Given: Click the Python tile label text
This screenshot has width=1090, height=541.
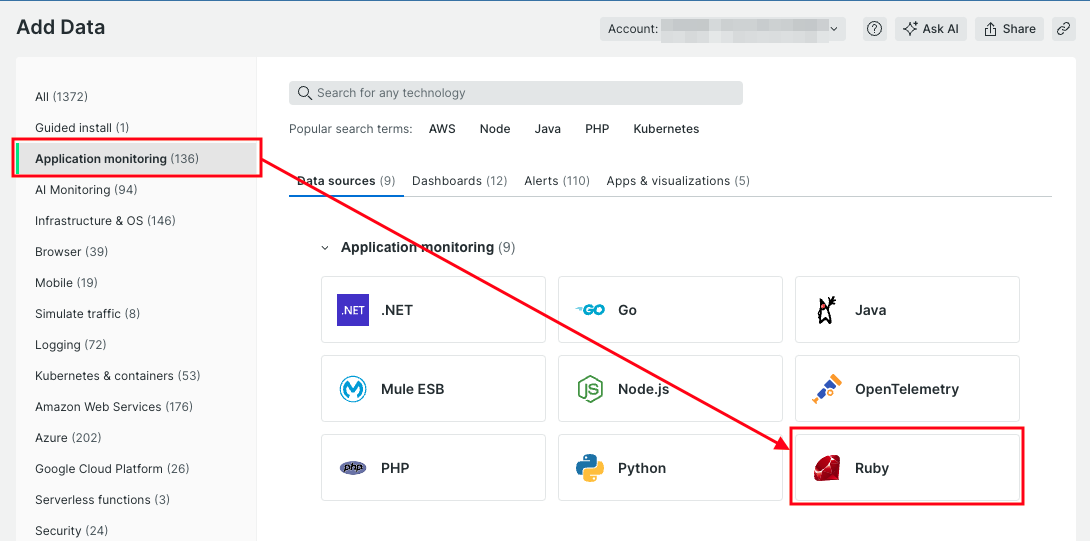Looking at the screenshot, I should click(x=642, y=469).
